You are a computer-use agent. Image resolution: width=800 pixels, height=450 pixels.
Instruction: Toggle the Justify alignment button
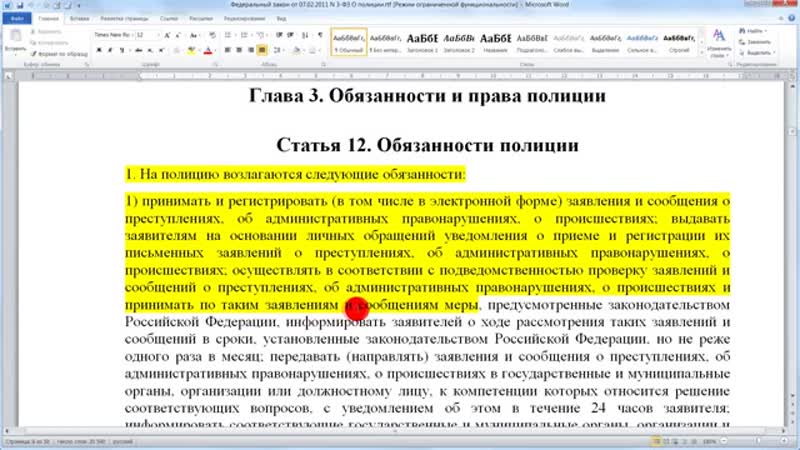click(x=262, y=50)
